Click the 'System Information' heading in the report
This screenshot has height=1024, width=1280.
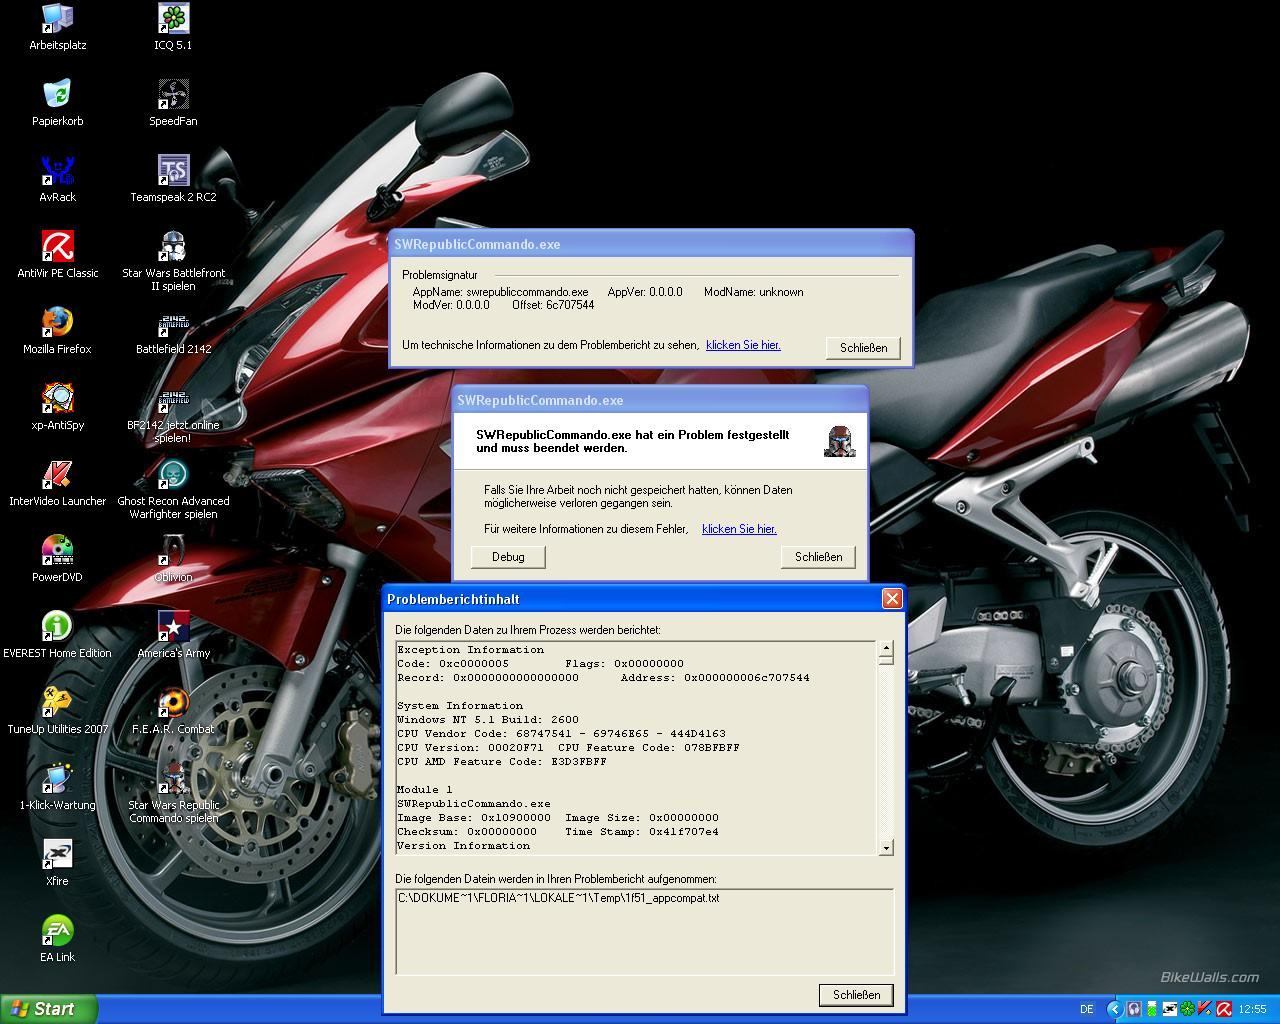tap(459, 706)
